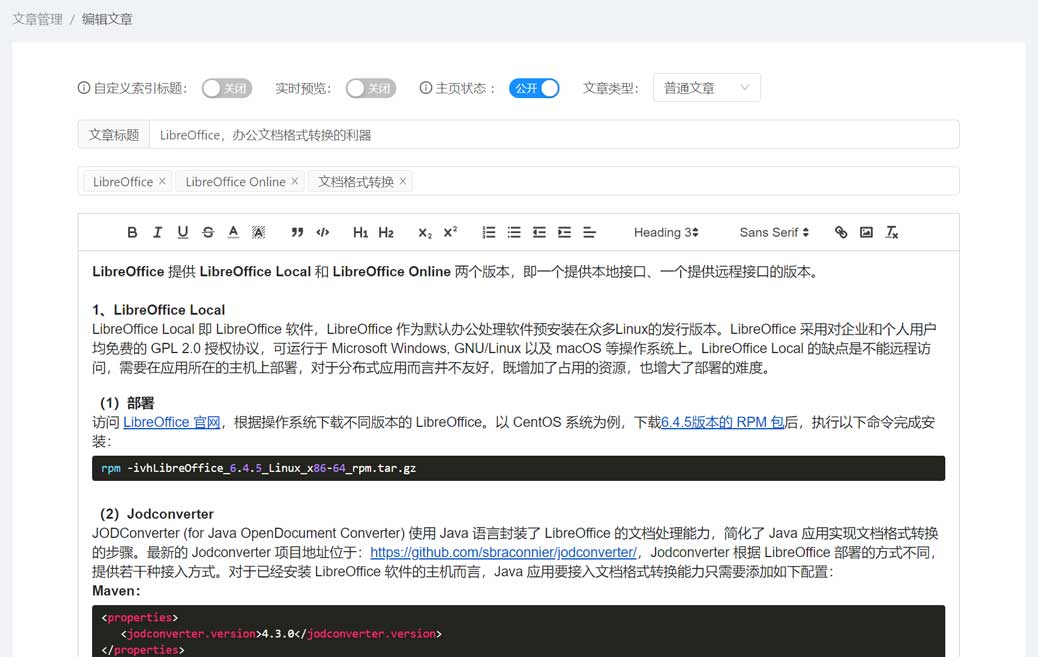Open the 6.4.5版本的 RPM 包 link
The image size is (1038, 657).
coord(722,423)
